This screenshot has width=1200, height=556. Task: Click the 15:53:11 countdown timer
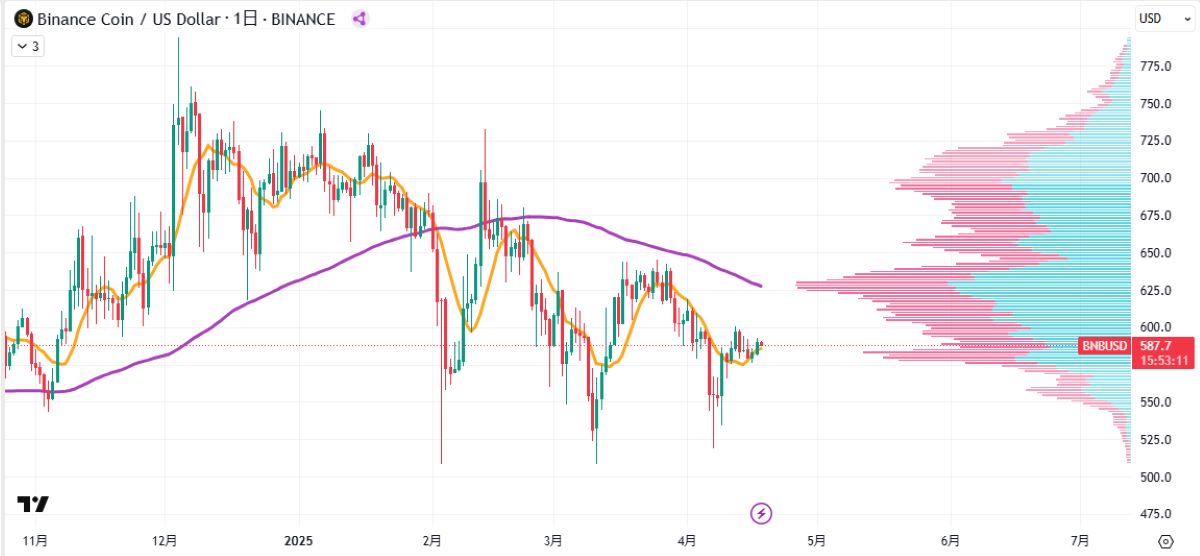(x=1162, y=360)
